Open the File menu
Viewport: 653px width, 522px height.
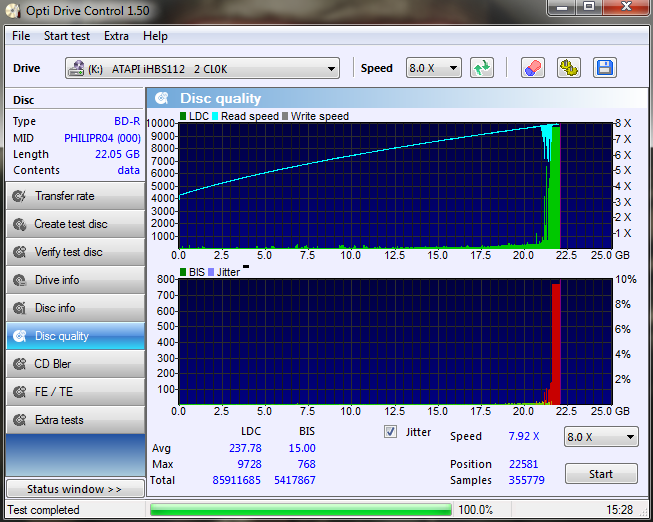tap(21, 36)
